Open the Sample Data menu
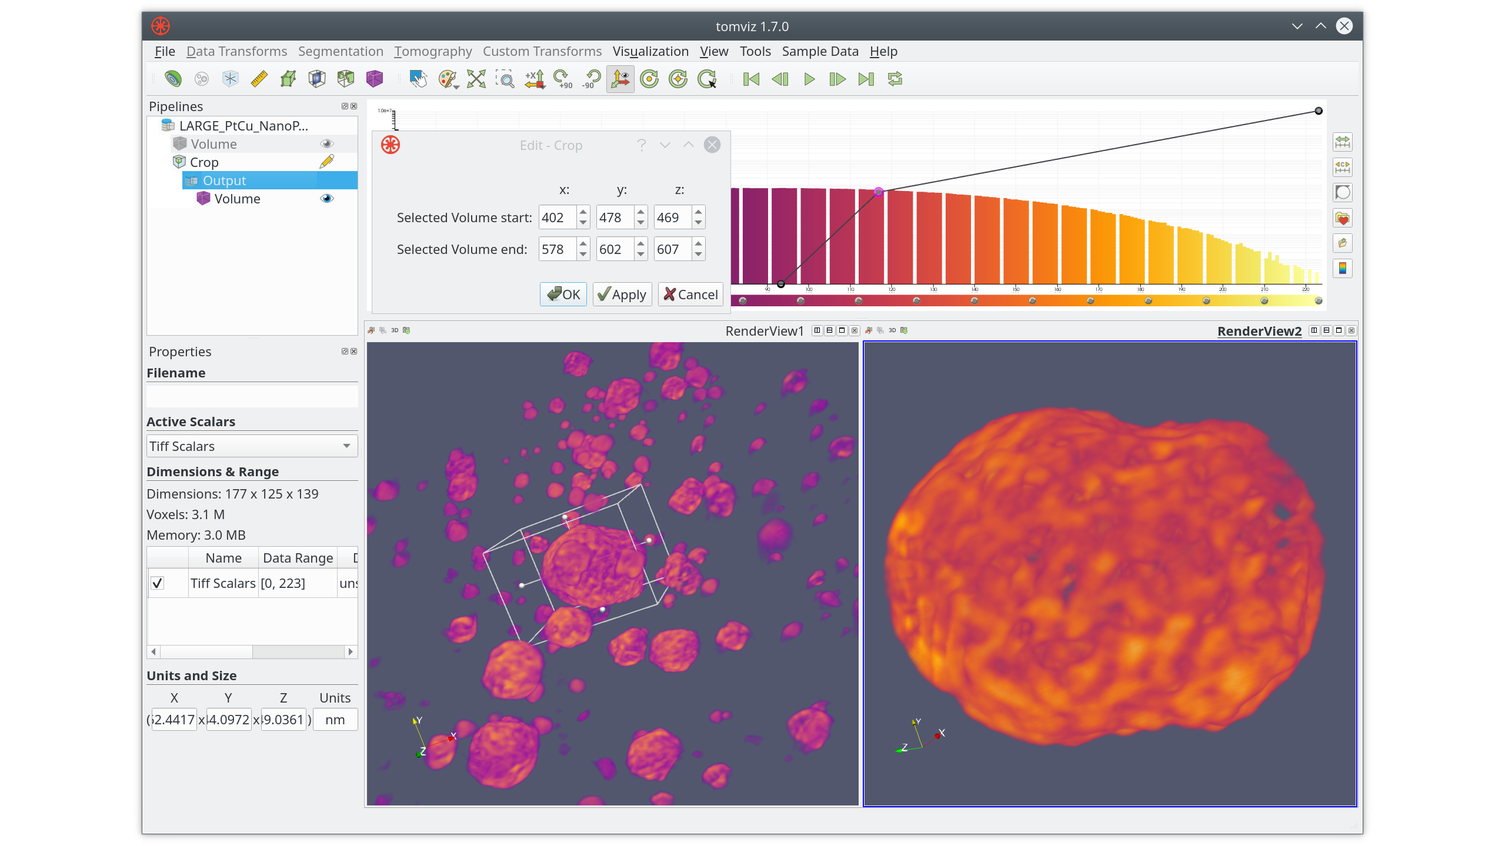 click(x=820, y=51)
